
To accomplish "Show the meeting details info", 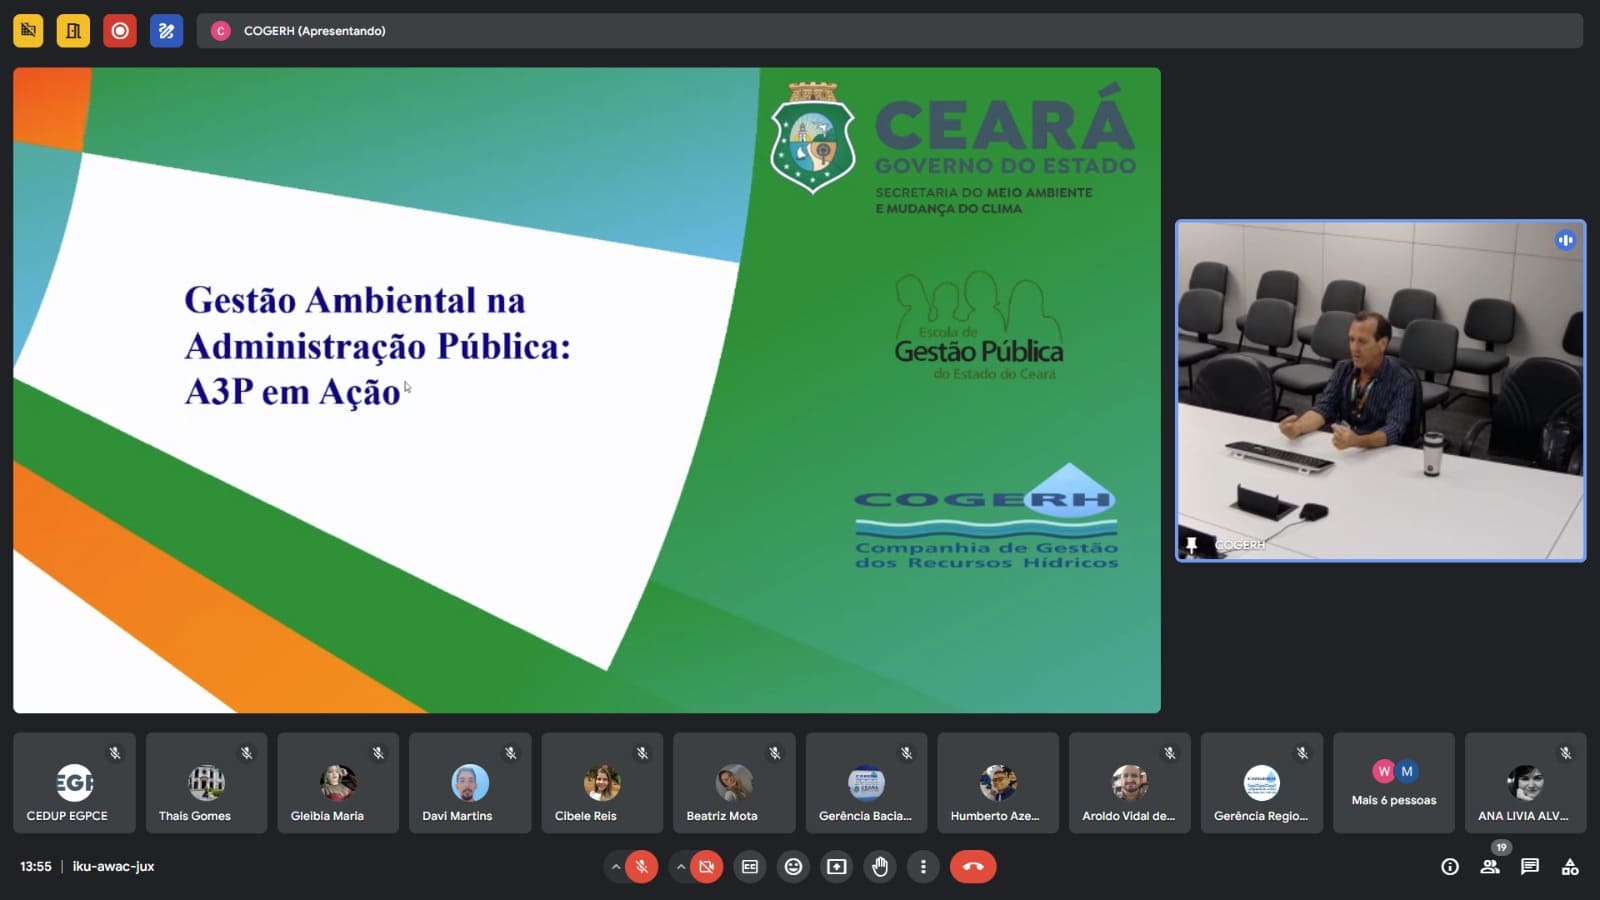I will (1450, 867).
